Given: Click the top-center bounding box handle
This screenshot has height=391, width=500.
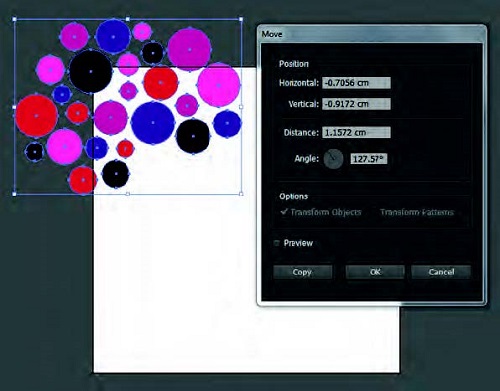Looking at the screenshot, I should point(128,19).
